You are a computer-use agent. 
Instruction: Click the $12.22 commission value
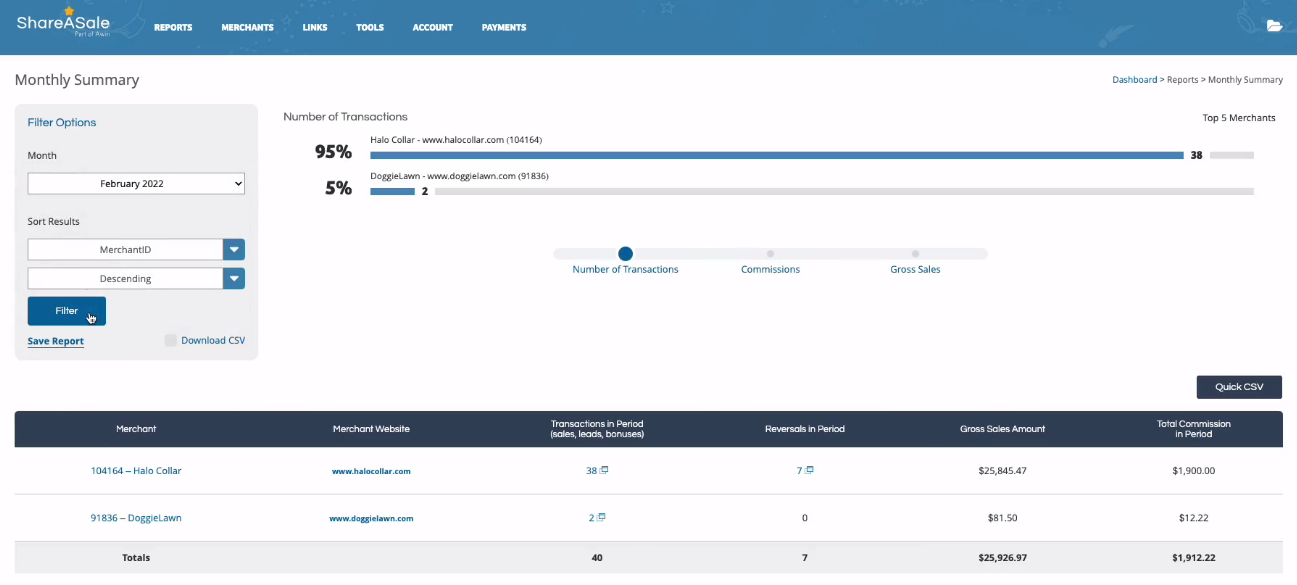(x=1194, y=518)
